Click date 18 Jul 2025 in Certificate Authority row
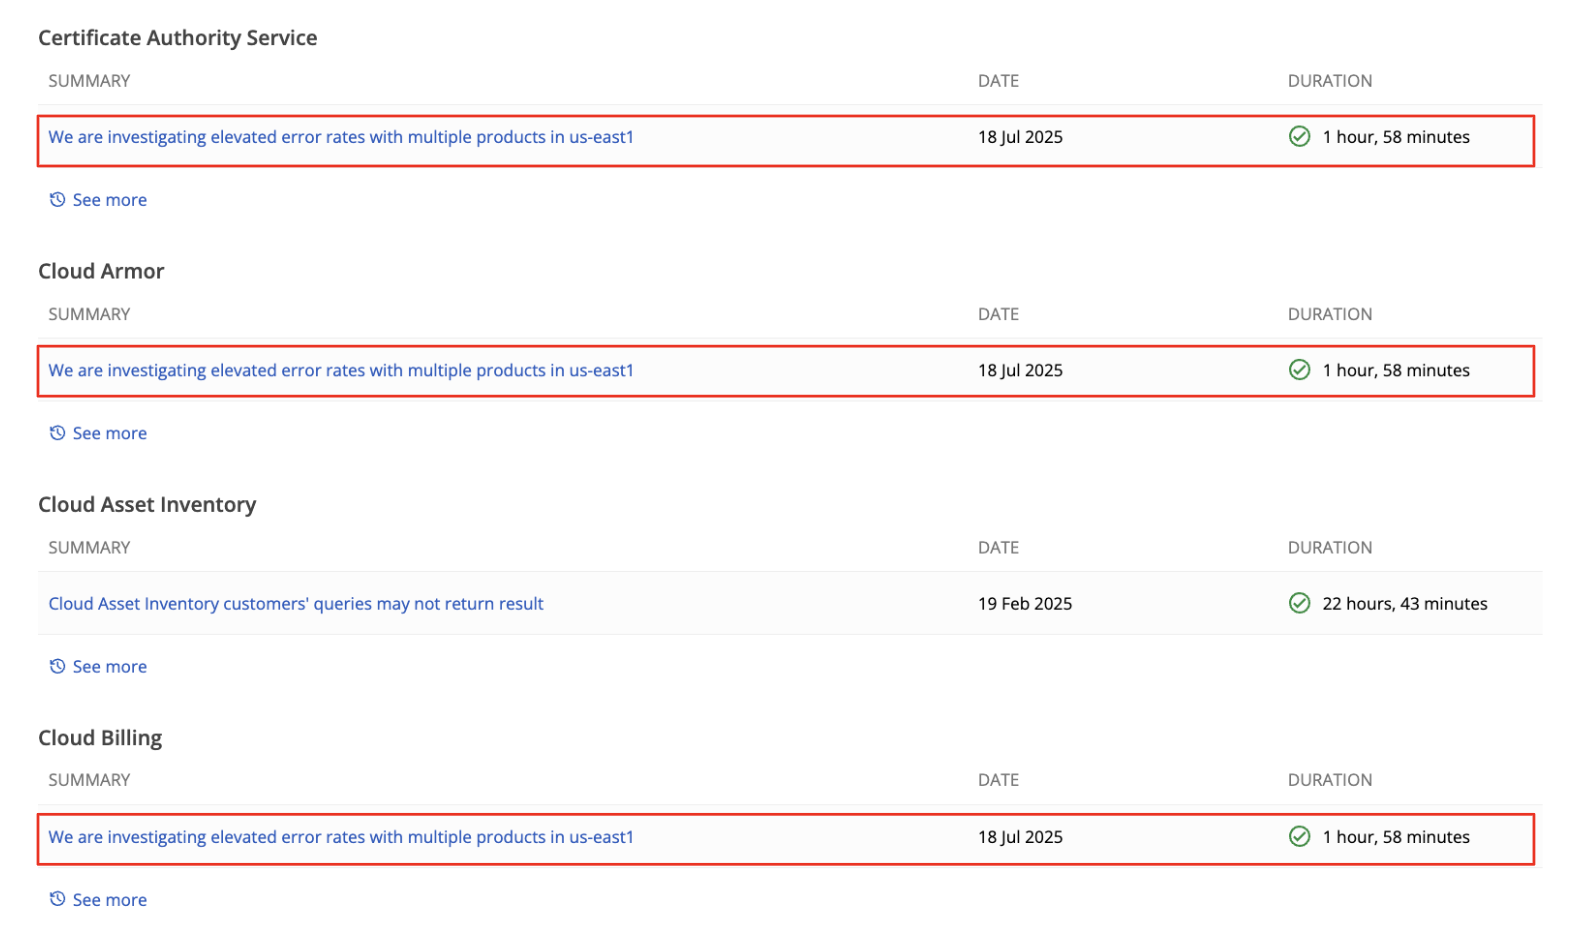This screenshot has width=1594, height=934. (x=1020, y=137)
